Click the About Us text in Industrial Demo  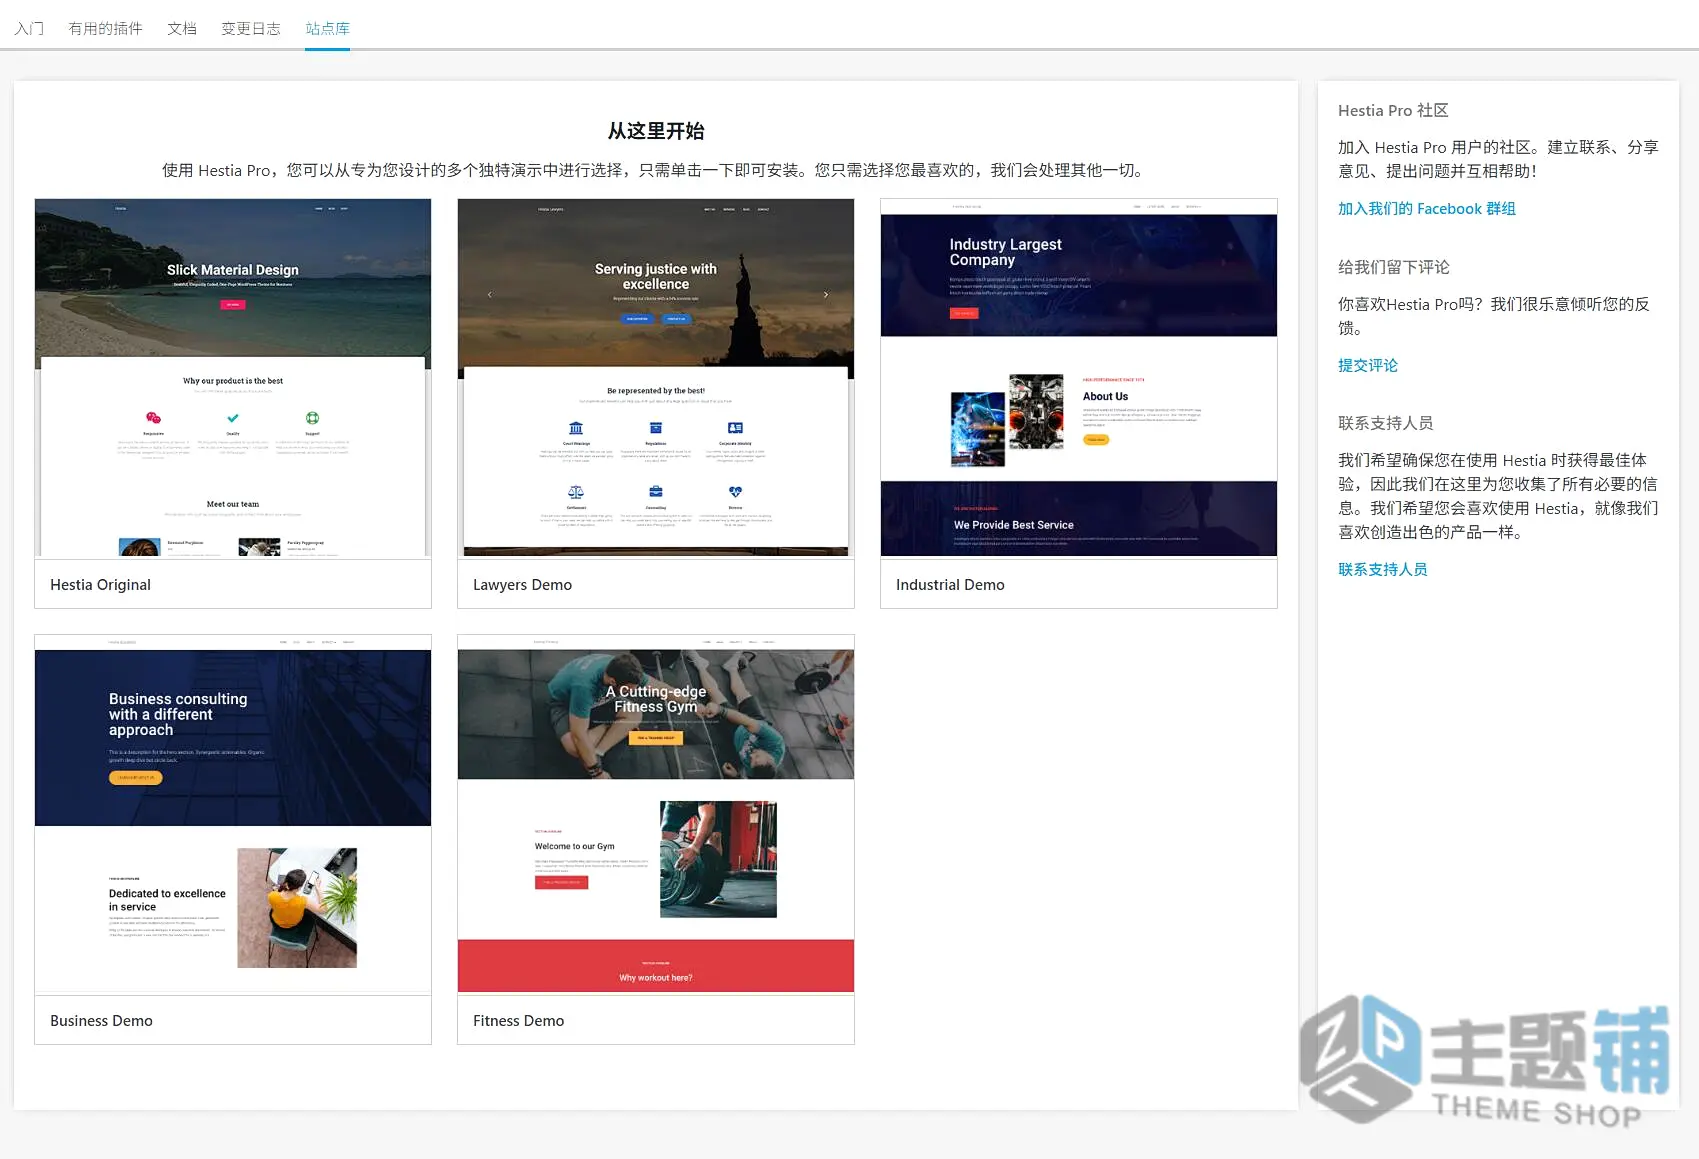pyautogui.click(x=1105, y=397)
